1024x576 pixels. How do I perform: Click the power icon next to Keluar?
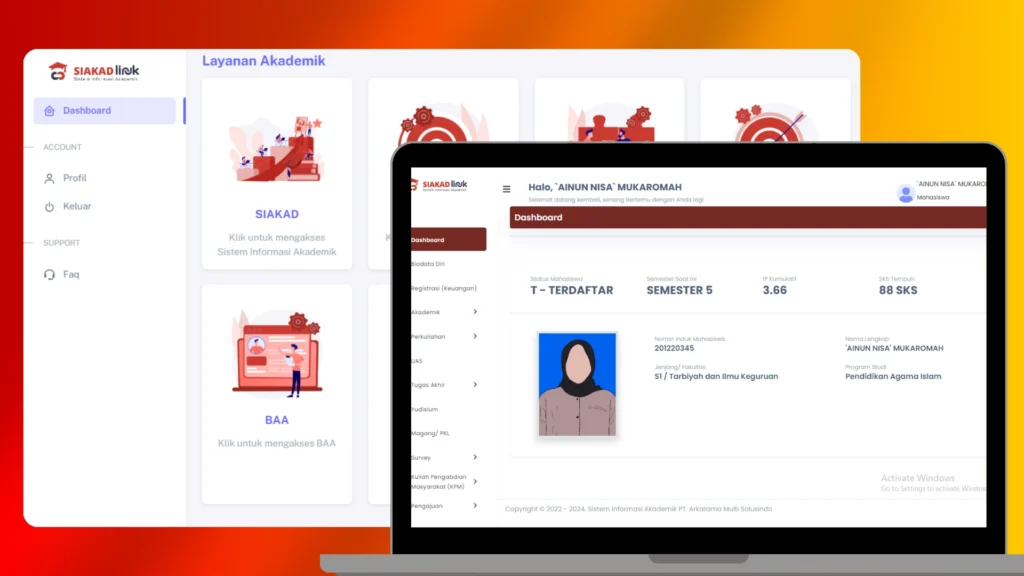click(x=50, y=206)
